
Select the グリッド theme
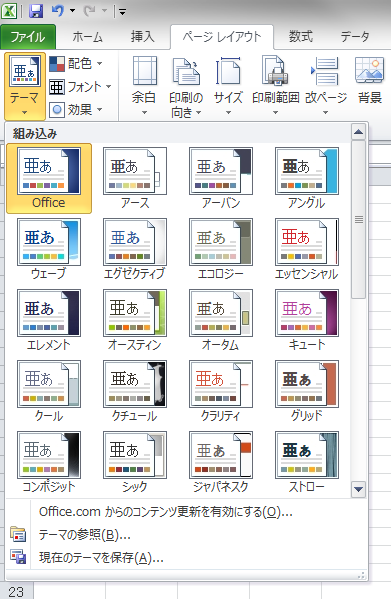[307, 392]
